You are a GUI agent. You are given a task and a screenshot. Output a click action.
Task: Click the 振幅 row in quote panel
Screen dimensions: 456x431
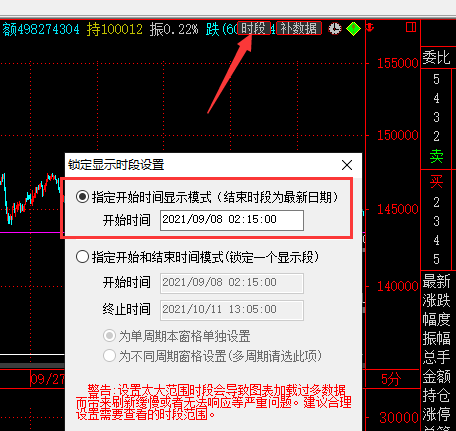click(436, 338)
